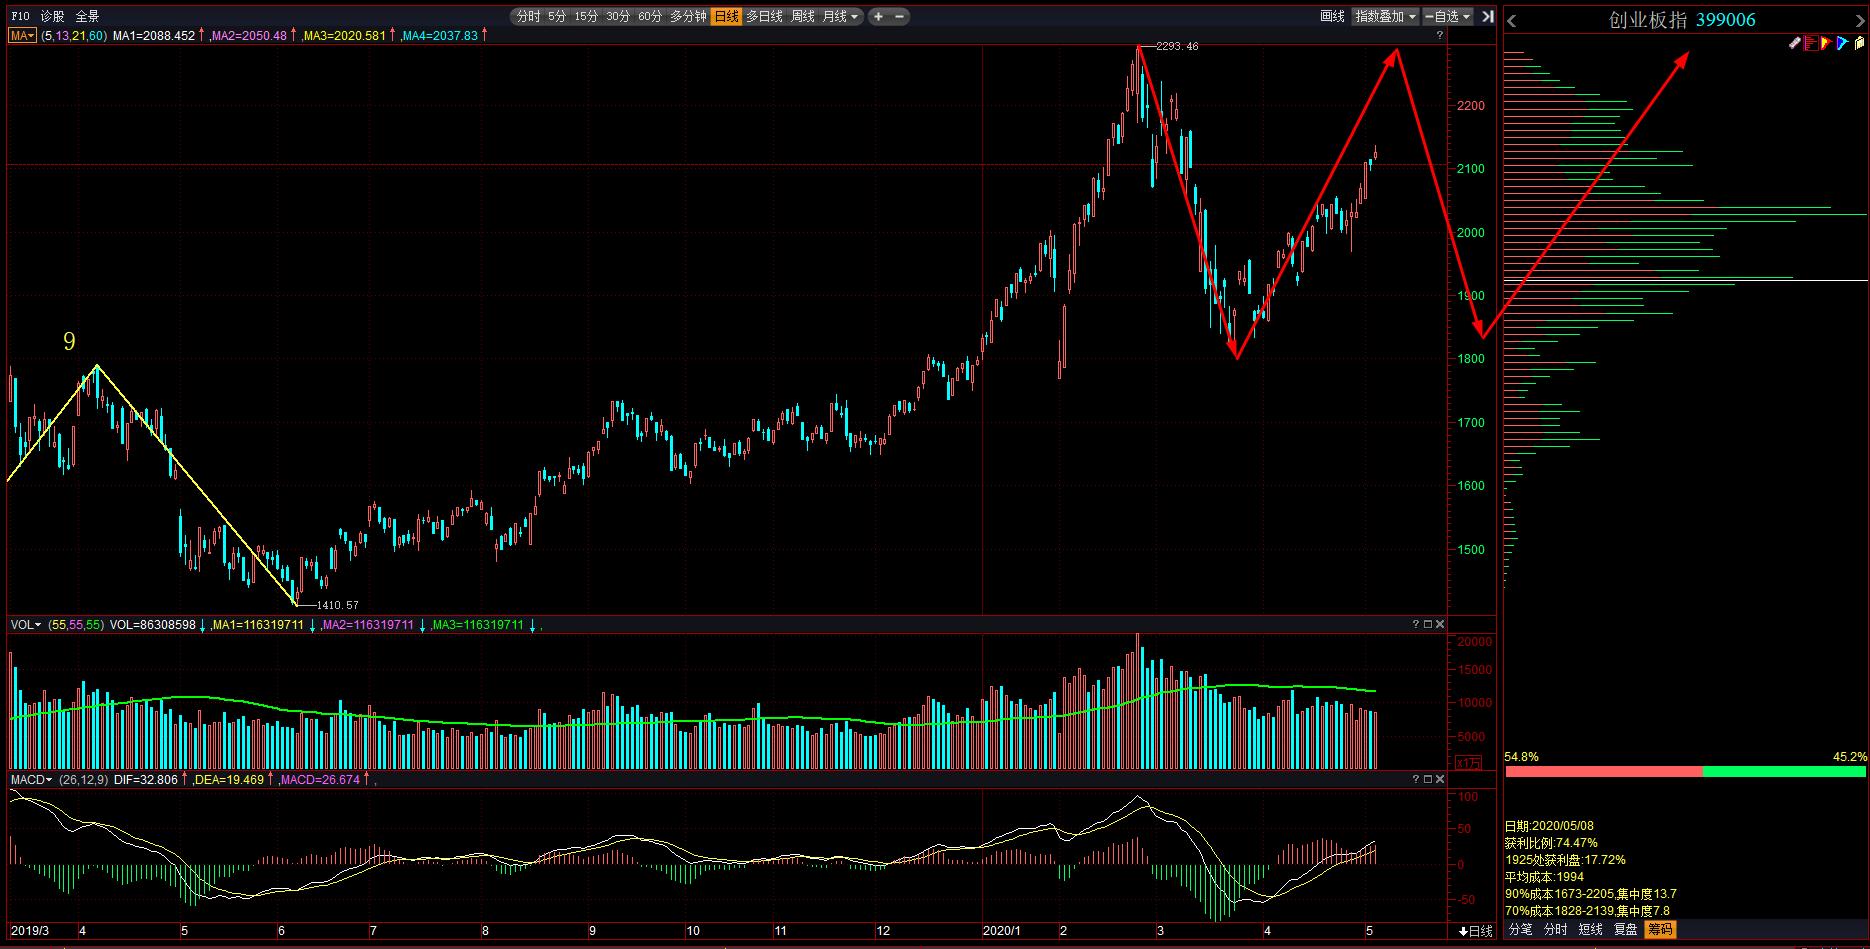Click the red profit portion of ratio bar
1870x949 pixels.
tap(1603, 772)
